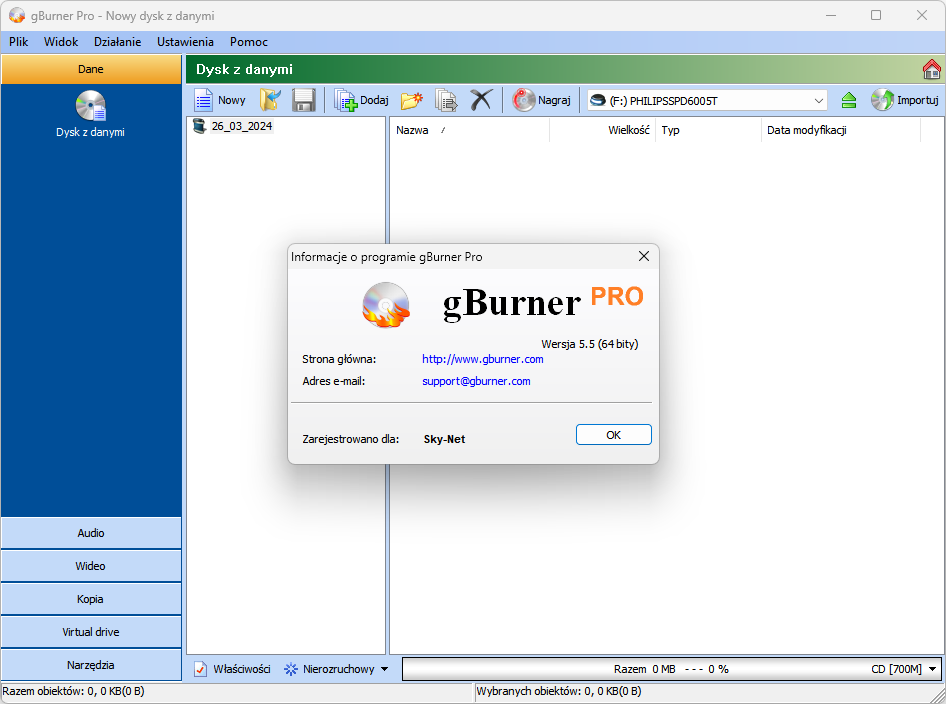Viewport: 946px width, 704px height.
Task: Sort by Data modyfikacji column header
Action: click(841, 130)
